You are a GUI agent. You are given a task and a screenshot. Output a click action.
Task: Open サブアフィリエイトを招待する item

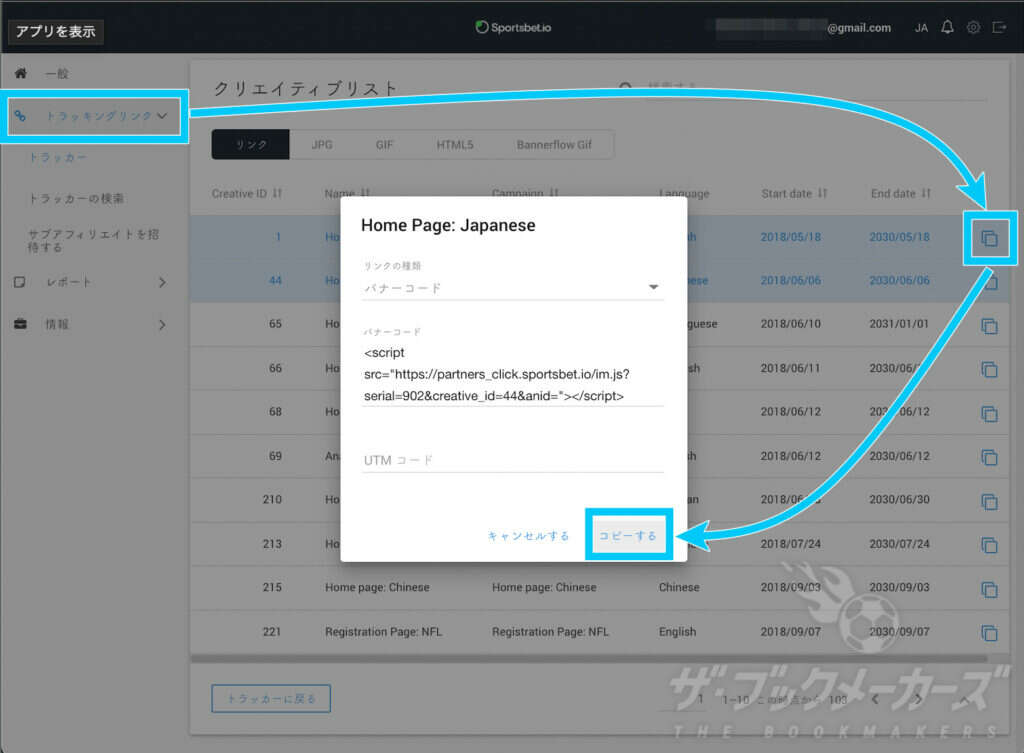click(x=93, y=240)
